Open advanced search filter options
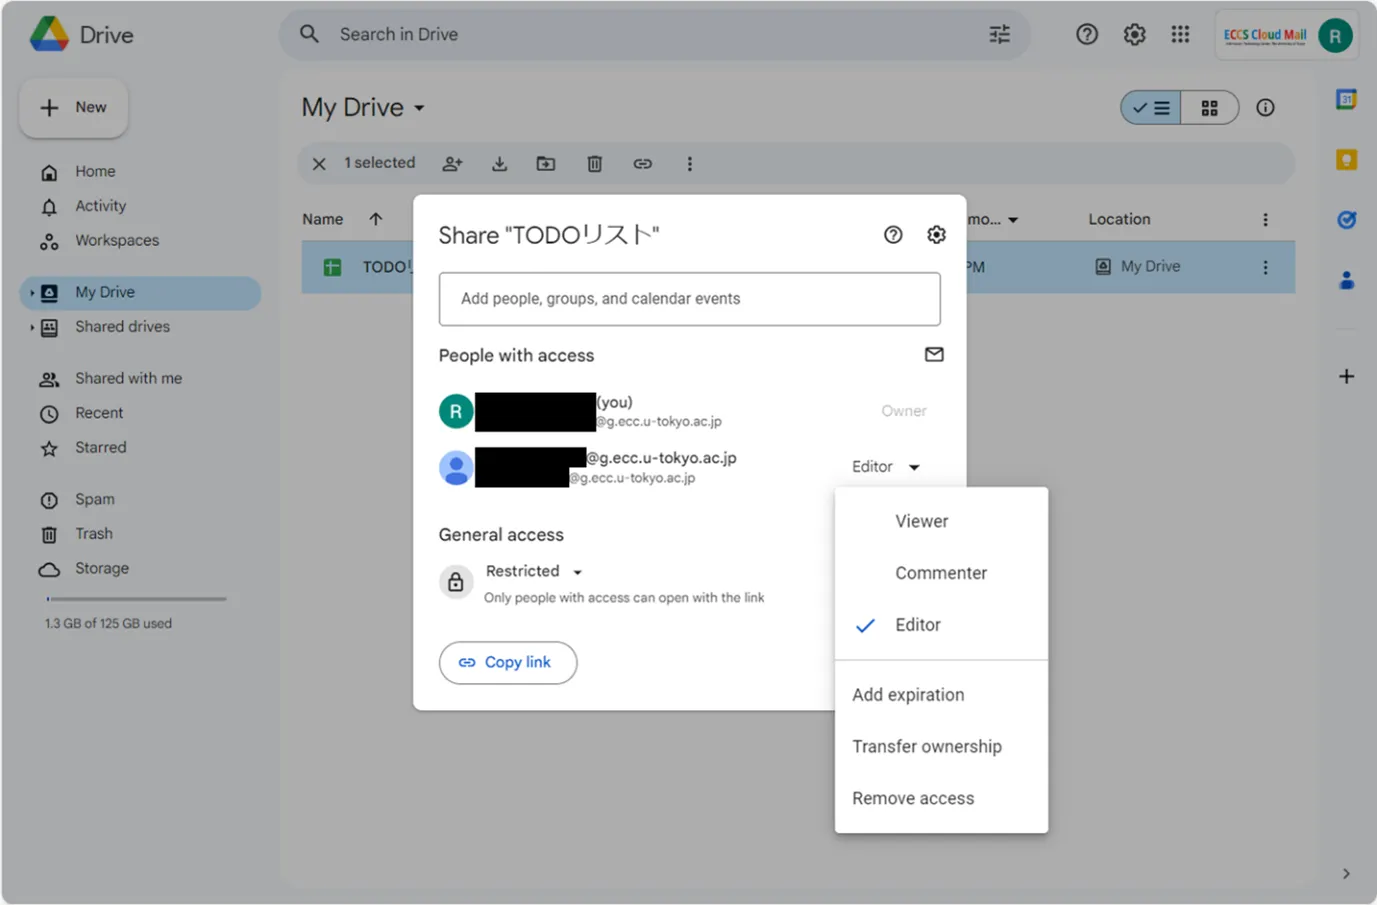Viewport: 1377px width, 905px height. (x=999, y=34)
